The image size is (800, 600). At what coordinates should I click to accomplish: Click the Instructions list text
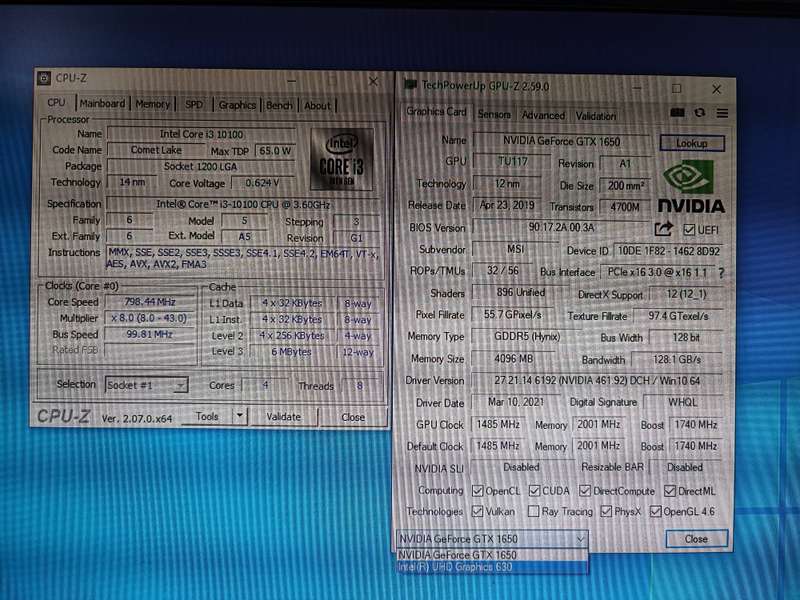click(x=242, y=258)
